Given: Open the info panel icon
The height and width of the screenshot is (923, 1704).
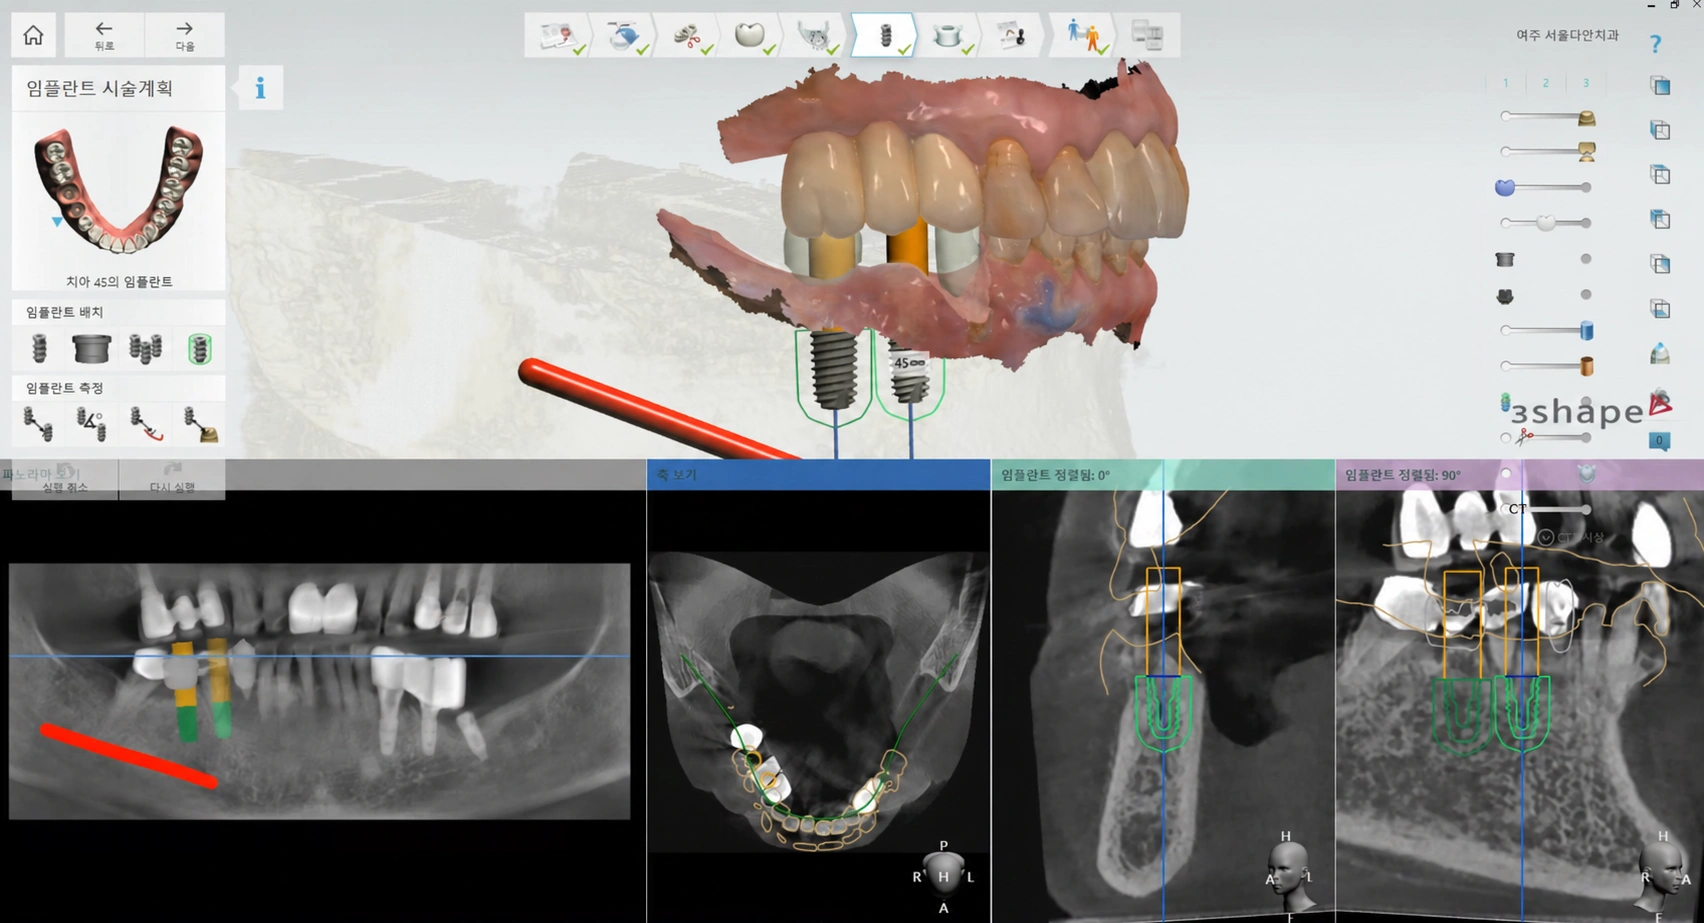Looking at the screenshot, I should pyautogui.click(x=260, y=88).
